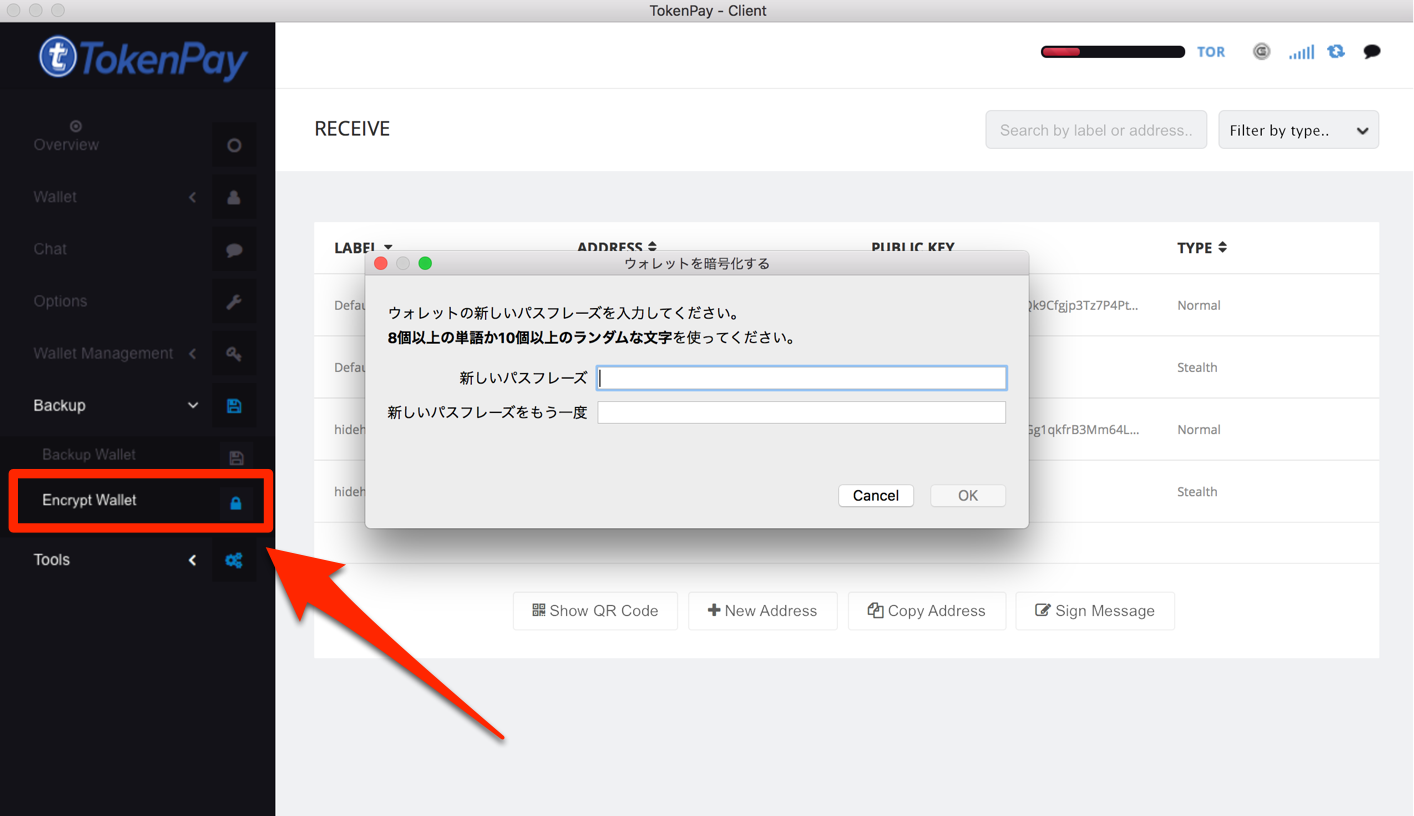Click the Overview circle icon in sidebar
1414x816 pixels.
point(234,145)
